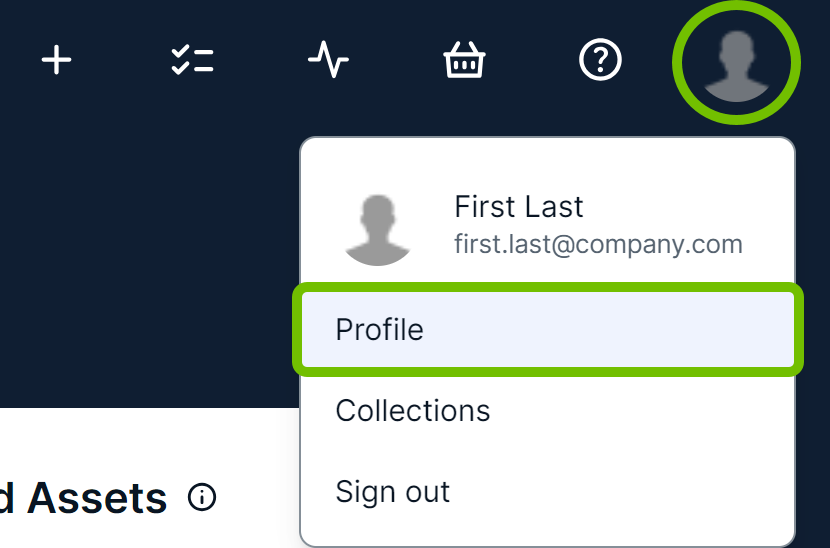Click empty header space between basket and help
The width and height of the screenshot is (830, 548).
pyautogui.click(x=532, y=62)
